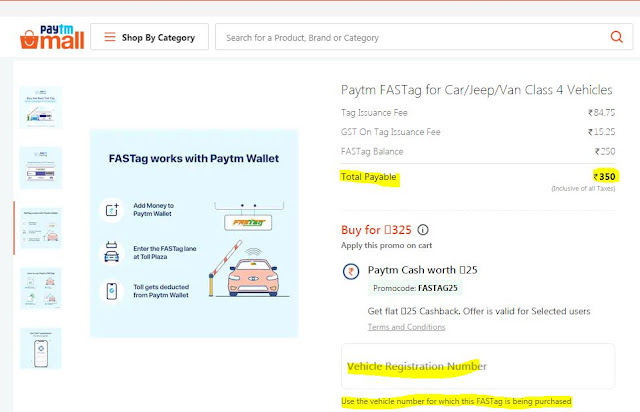Click the Get flat 25 Cashback offer text

point(479,311)
